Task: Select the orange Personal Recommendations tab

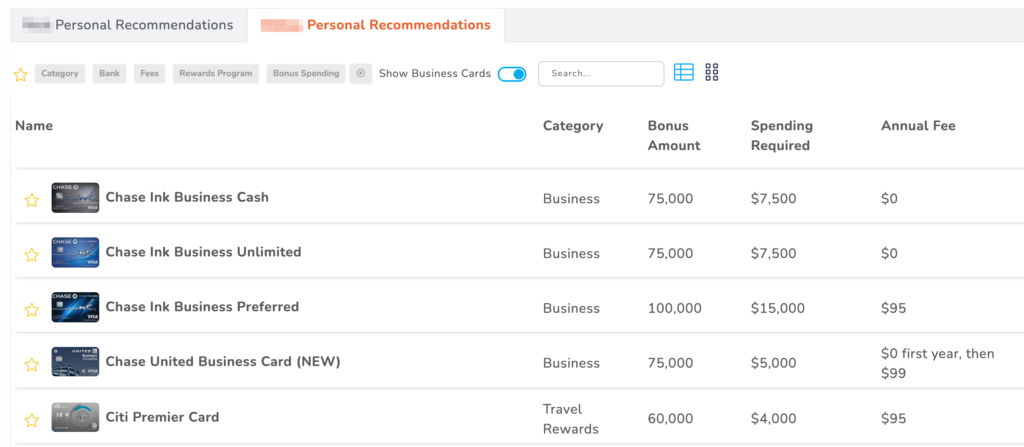Action: click(376, 25)
